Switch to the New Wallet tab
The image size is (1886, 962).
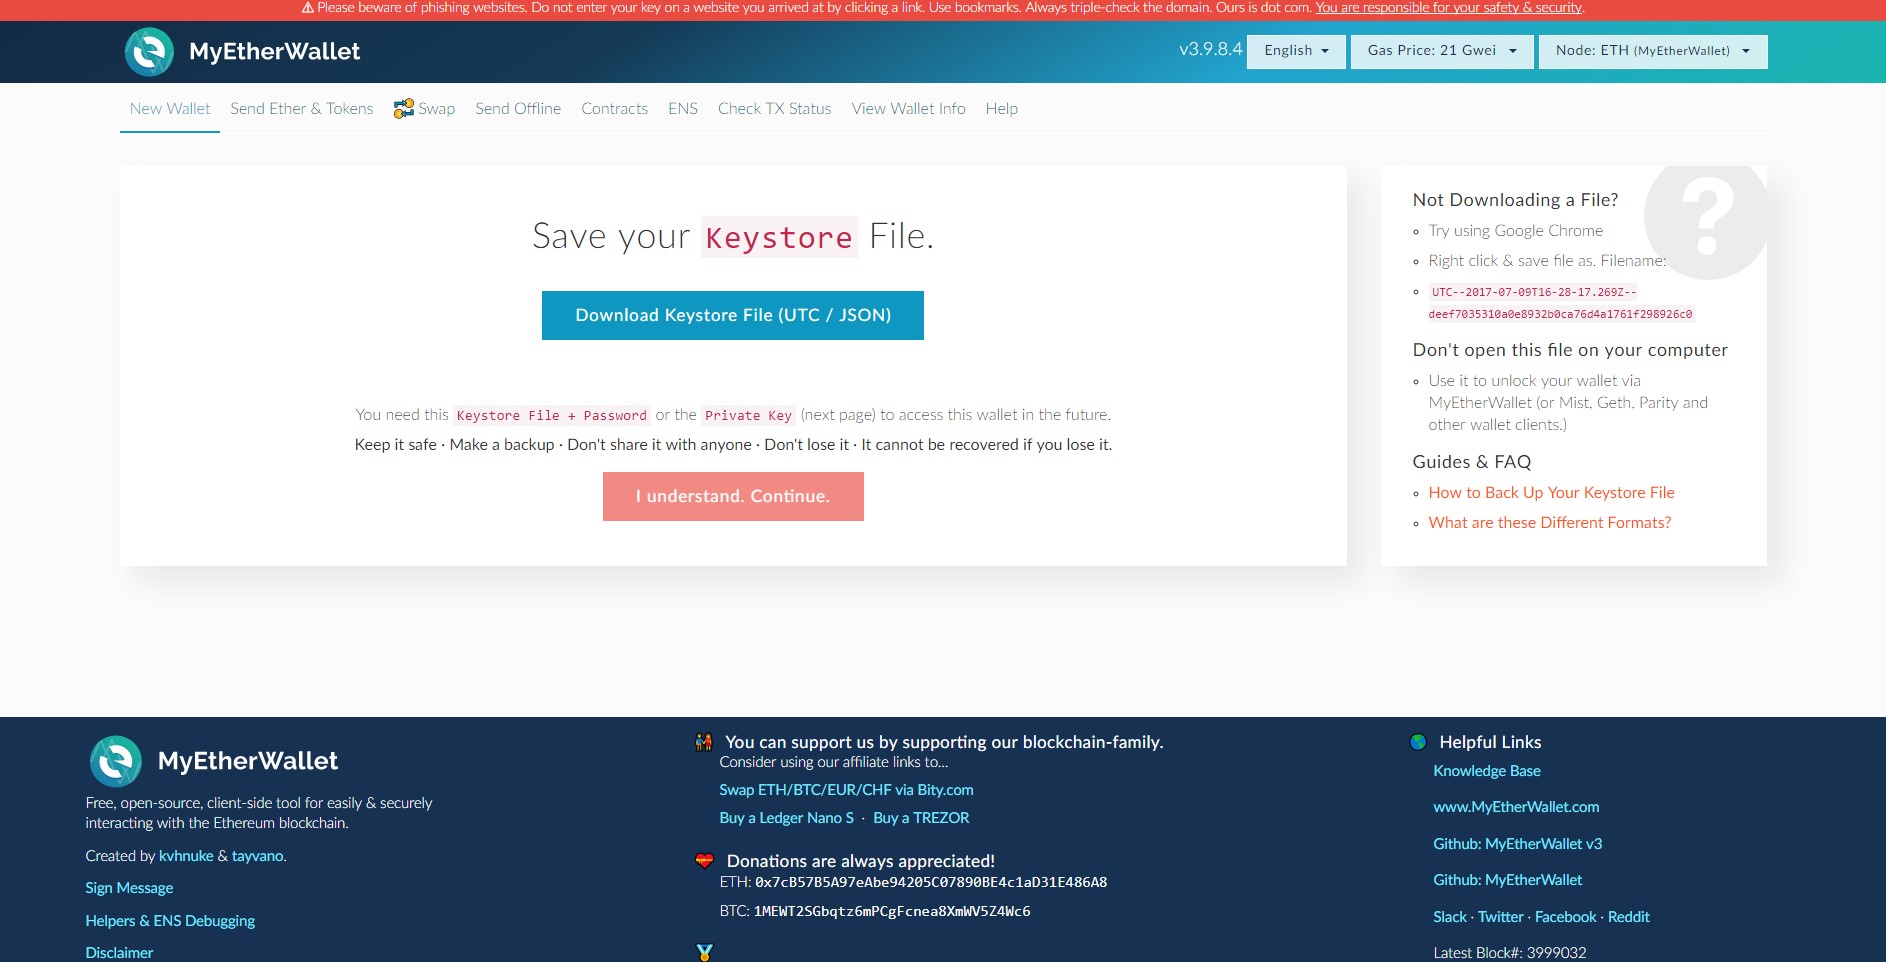click(170, 109)
